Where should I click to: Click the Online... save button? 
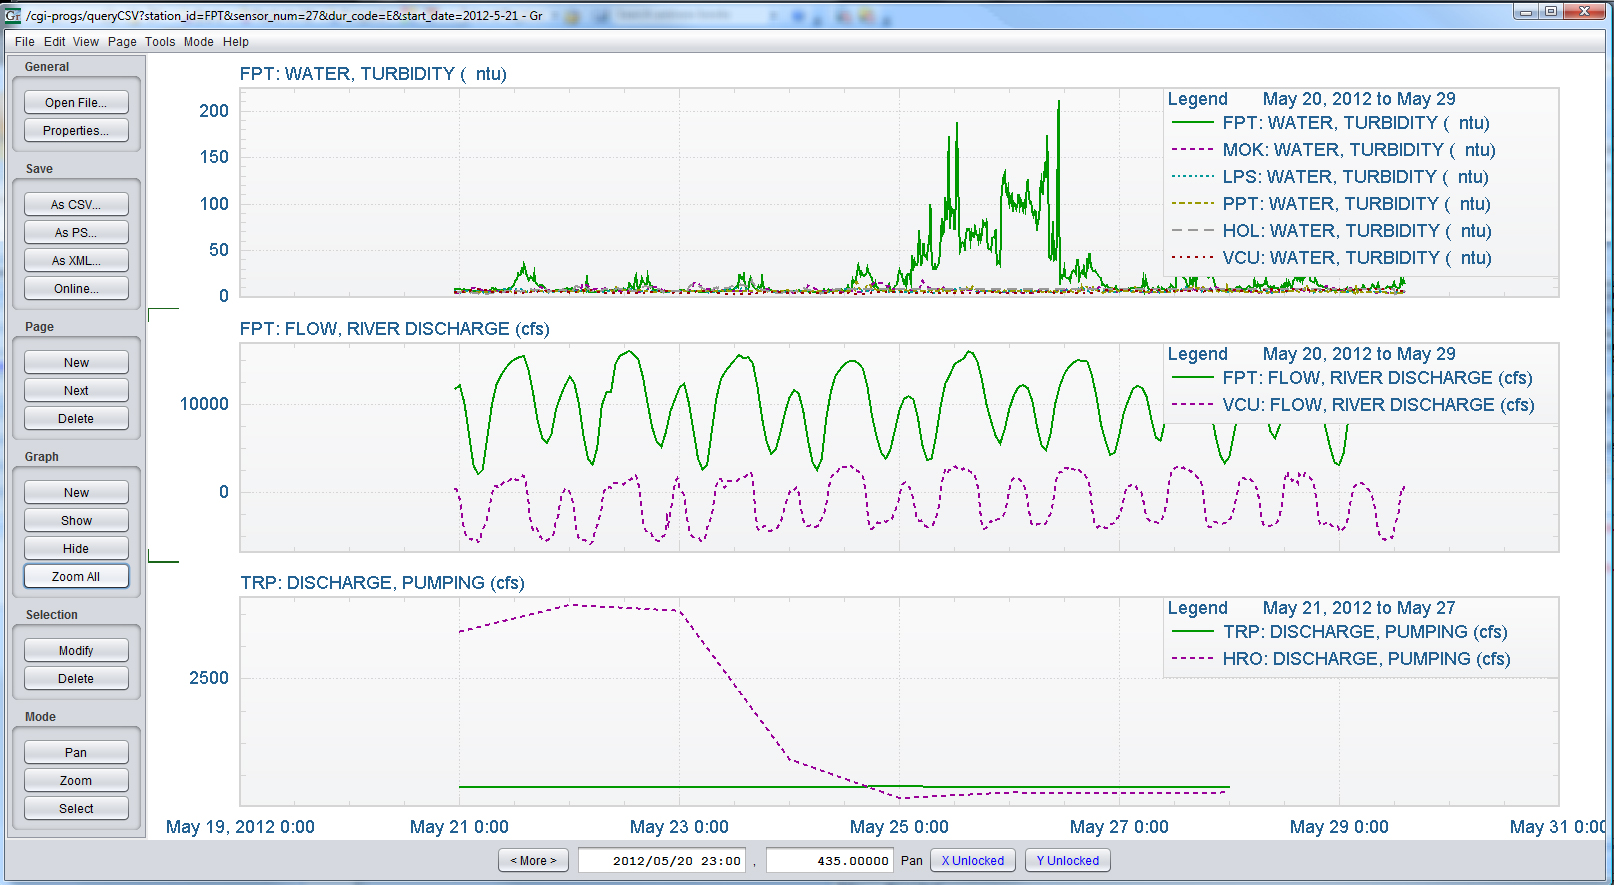click(x=76, y=289)
